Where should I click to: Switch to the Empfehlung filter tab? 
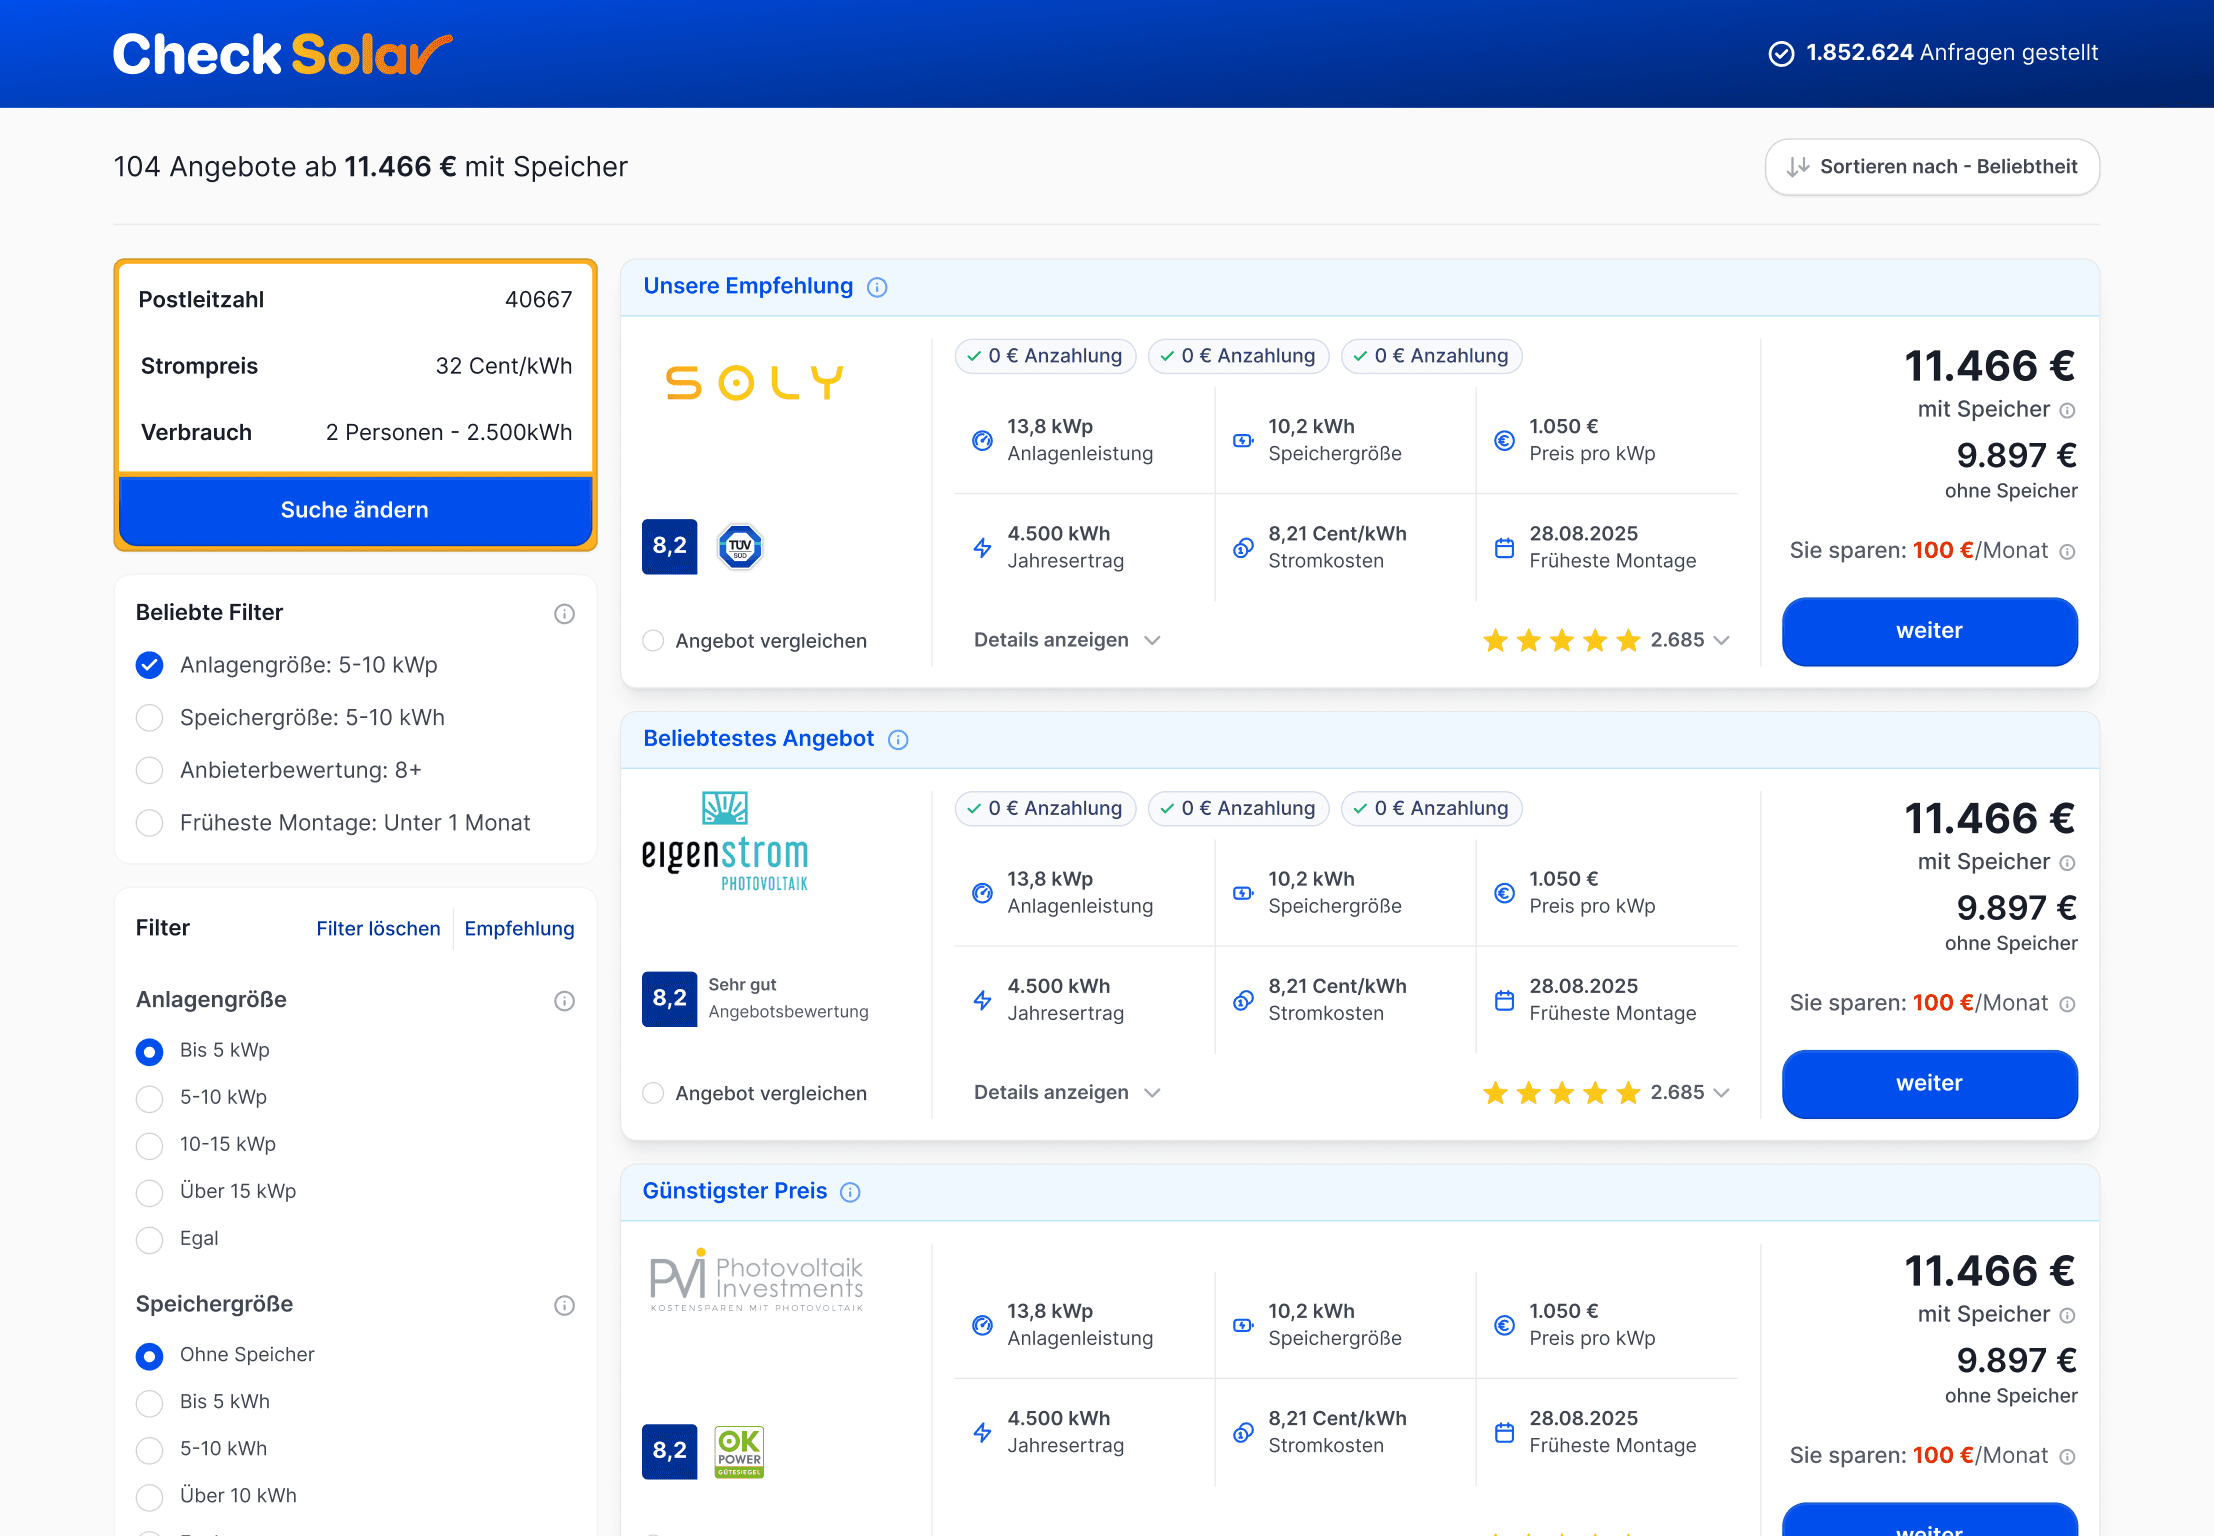[x=519, y=928]
